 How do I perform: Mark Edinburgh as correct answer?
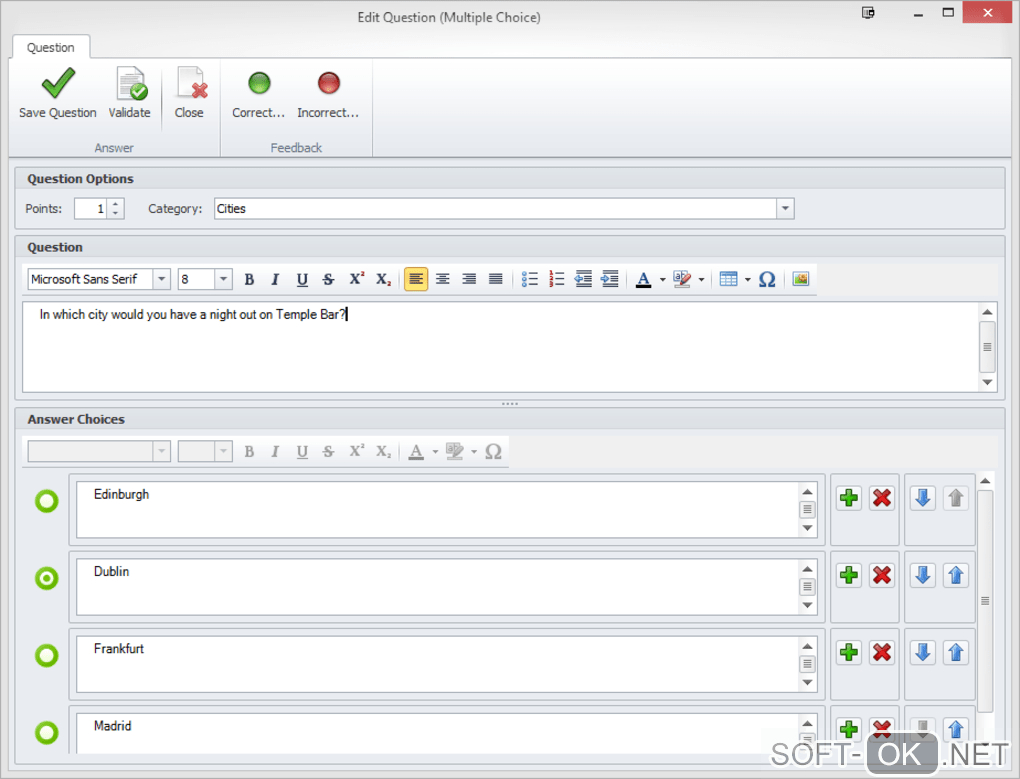47,501
